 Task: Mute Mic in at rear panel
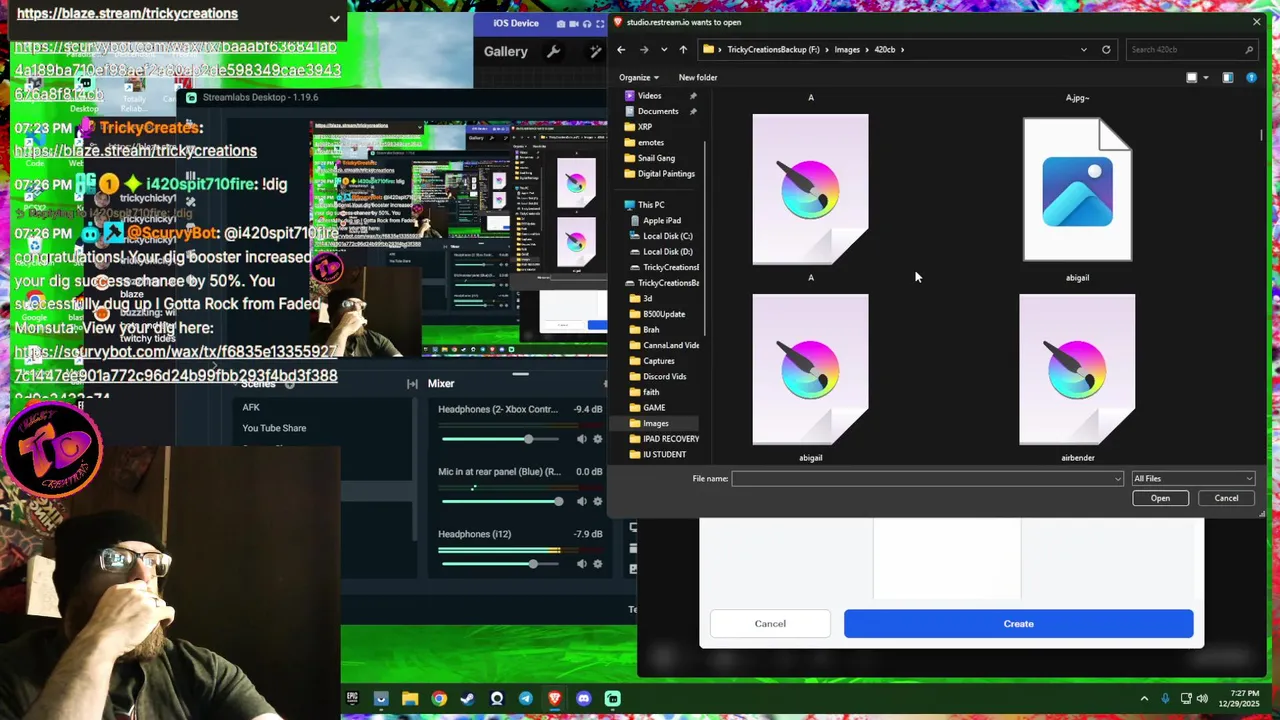[581, 501]
